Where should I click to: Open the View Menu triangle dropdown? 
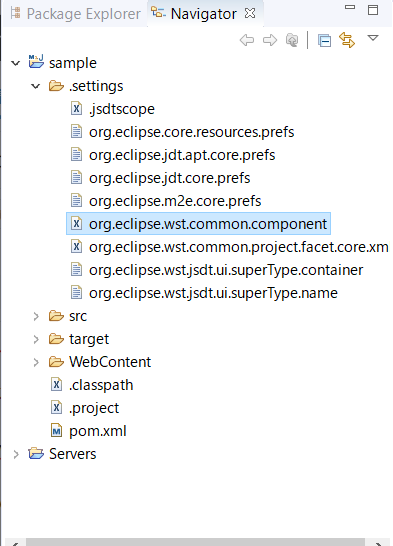373,38
